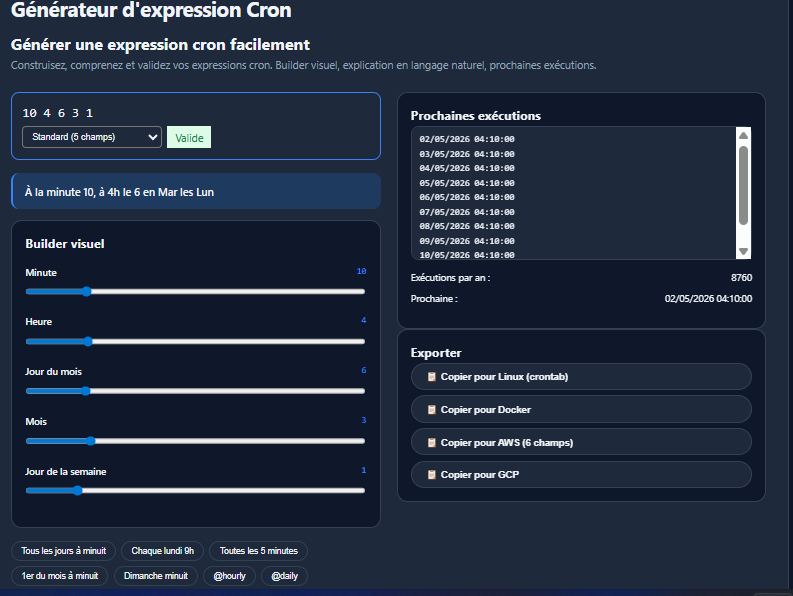Select the @daily preset chip
Viewport: 793px width, 596px height.
(284, 576)
